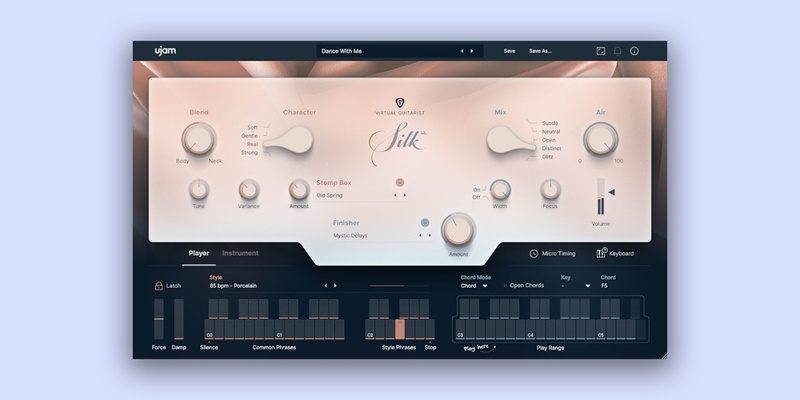Set Width switch to On

click(477, 190)
